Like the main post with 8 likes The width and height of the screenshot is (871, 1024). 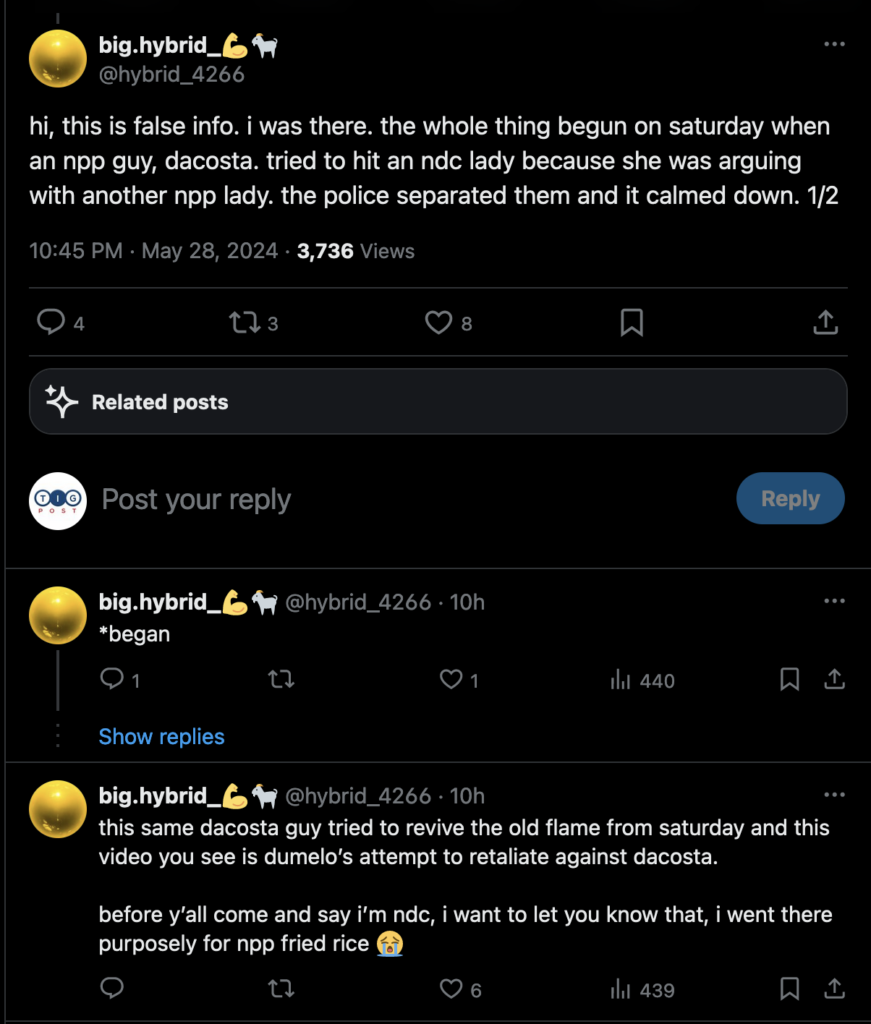click(x=439, y=323)
